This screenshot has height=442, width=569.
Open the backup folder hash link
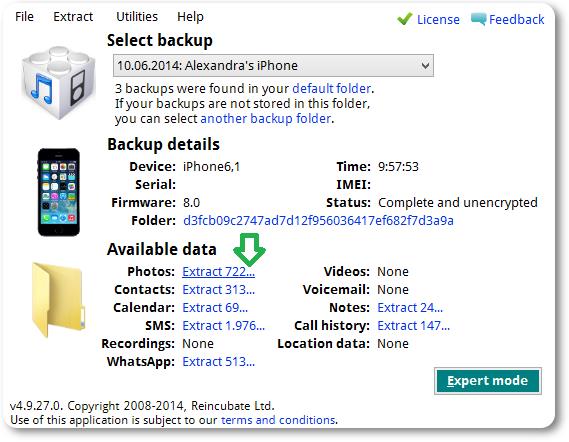318,221
